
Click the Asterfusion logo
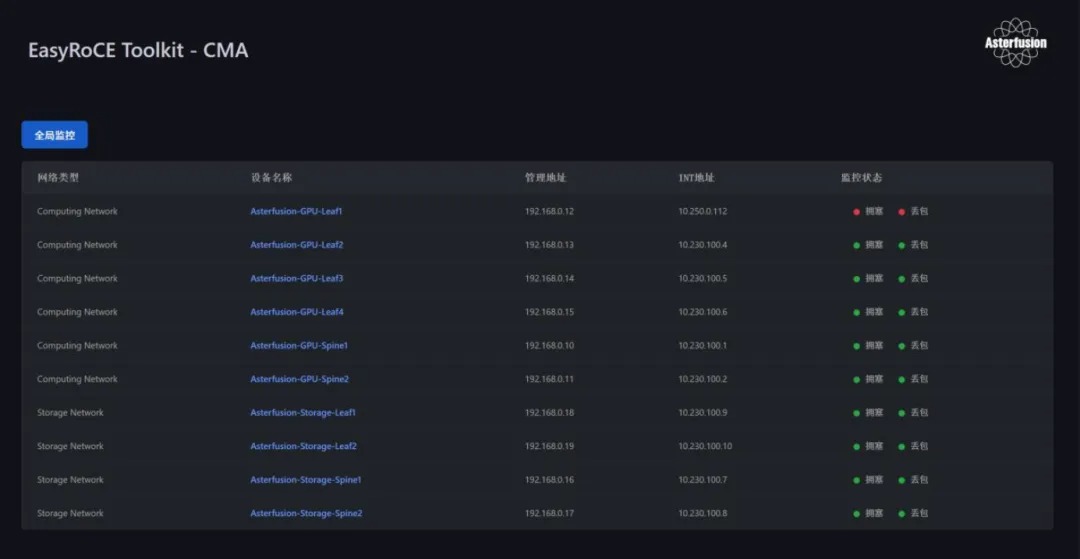(x=1015, y=43)
